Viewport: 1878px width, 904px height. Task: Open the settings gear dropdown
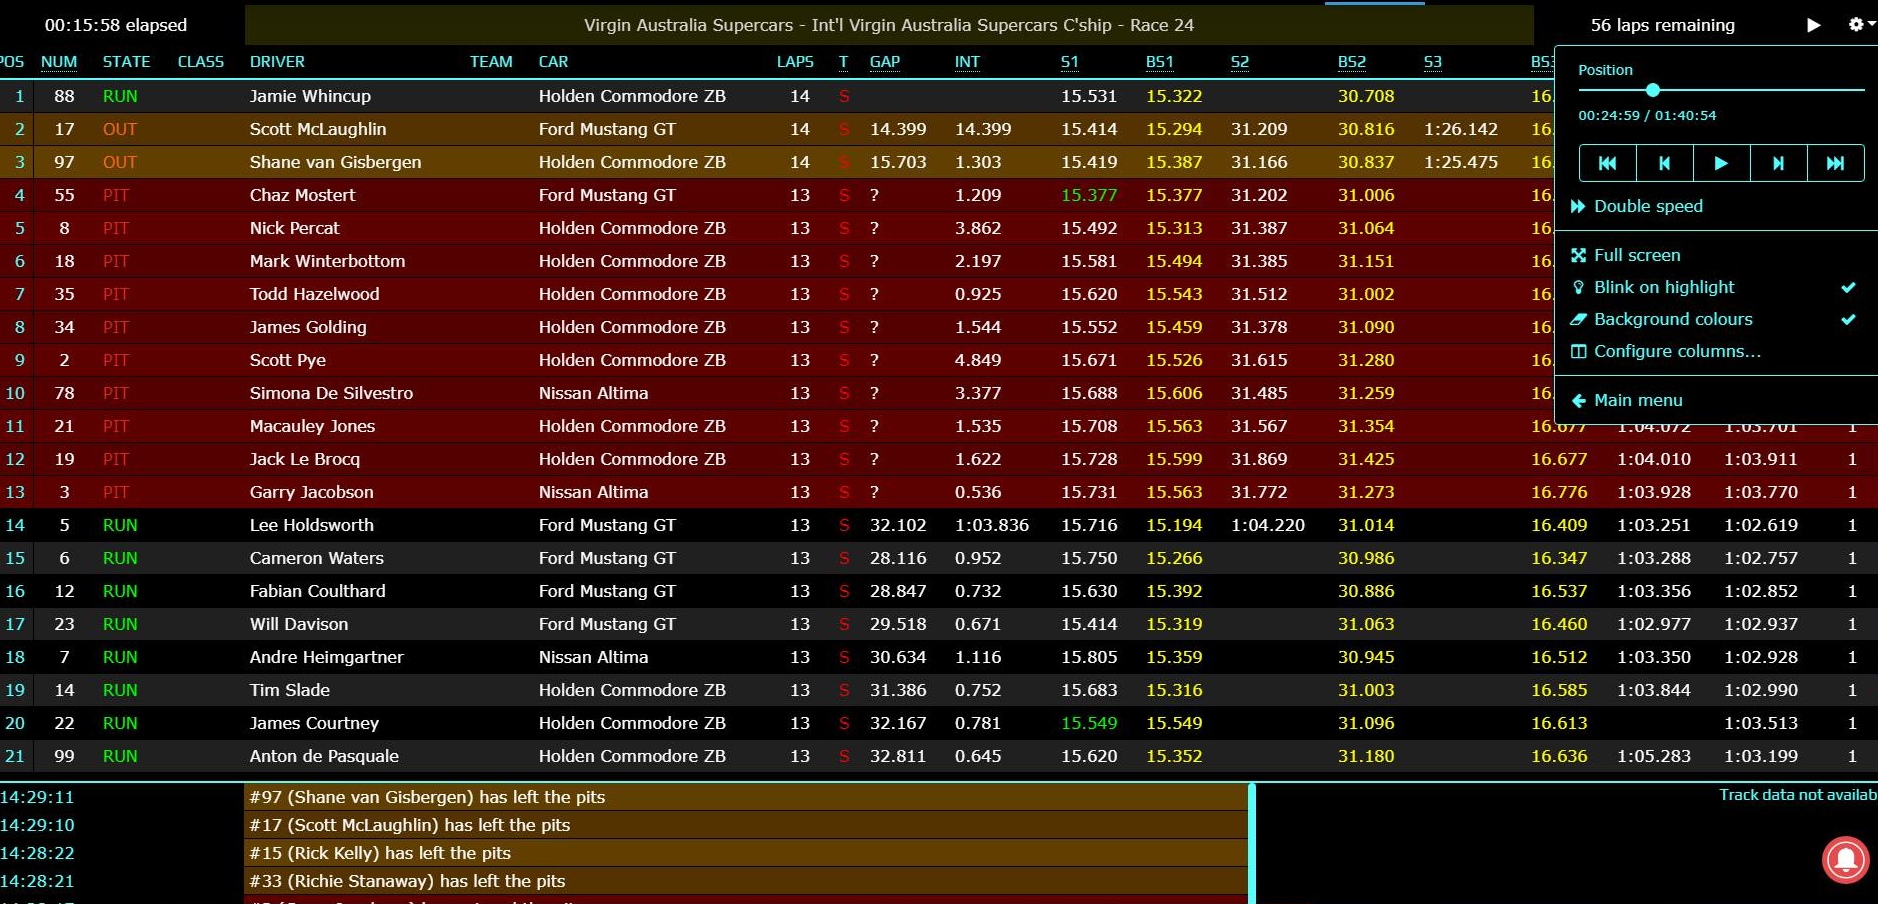(x=1861, y=25)
